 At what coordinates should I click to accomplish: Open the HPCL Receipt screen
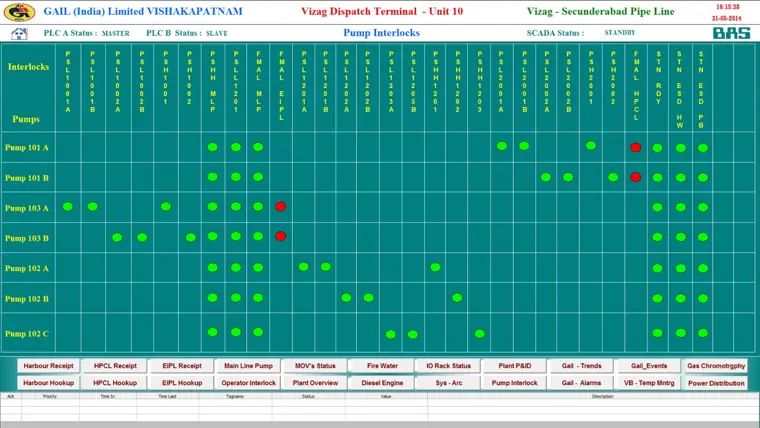115,366
